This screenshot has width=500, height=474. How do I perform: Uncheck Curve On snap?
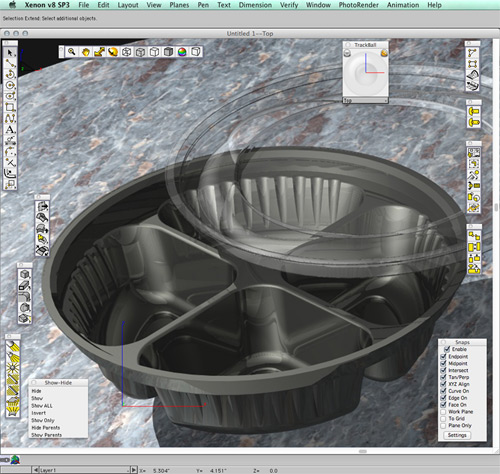(444, 391)
